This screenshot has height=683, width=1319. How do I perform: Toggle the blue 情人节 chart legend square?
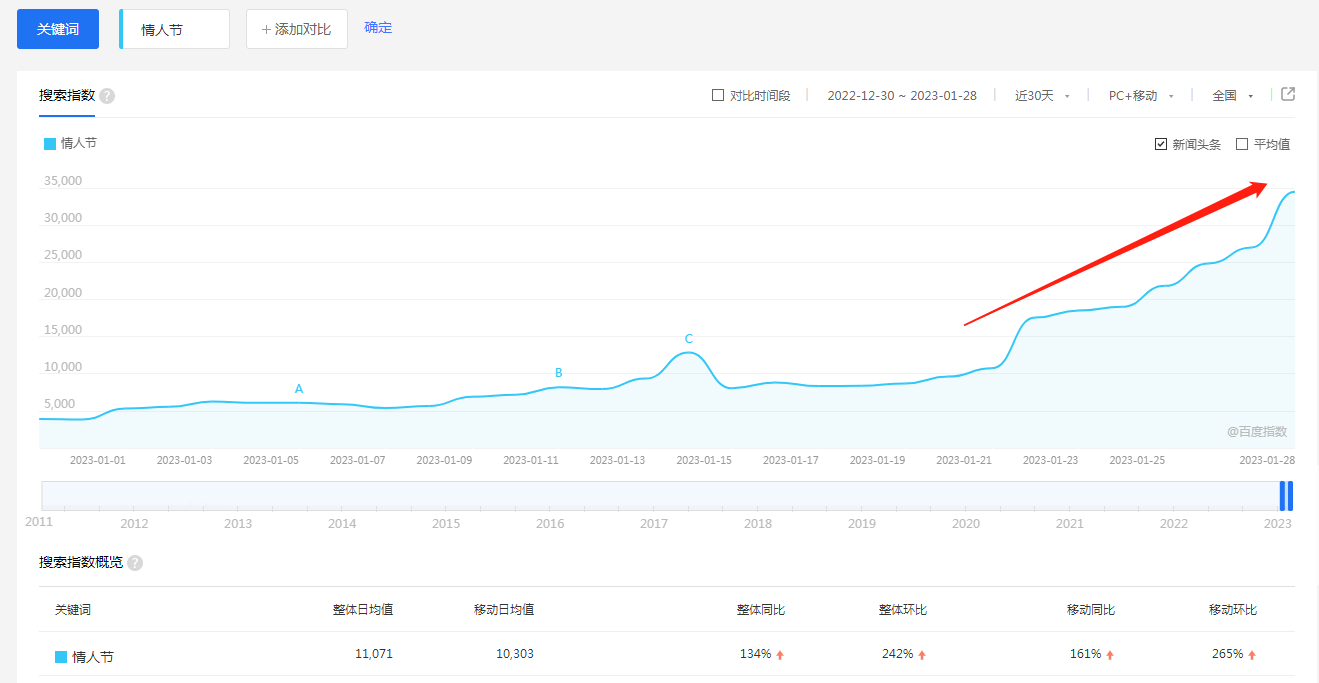point(50,144)
